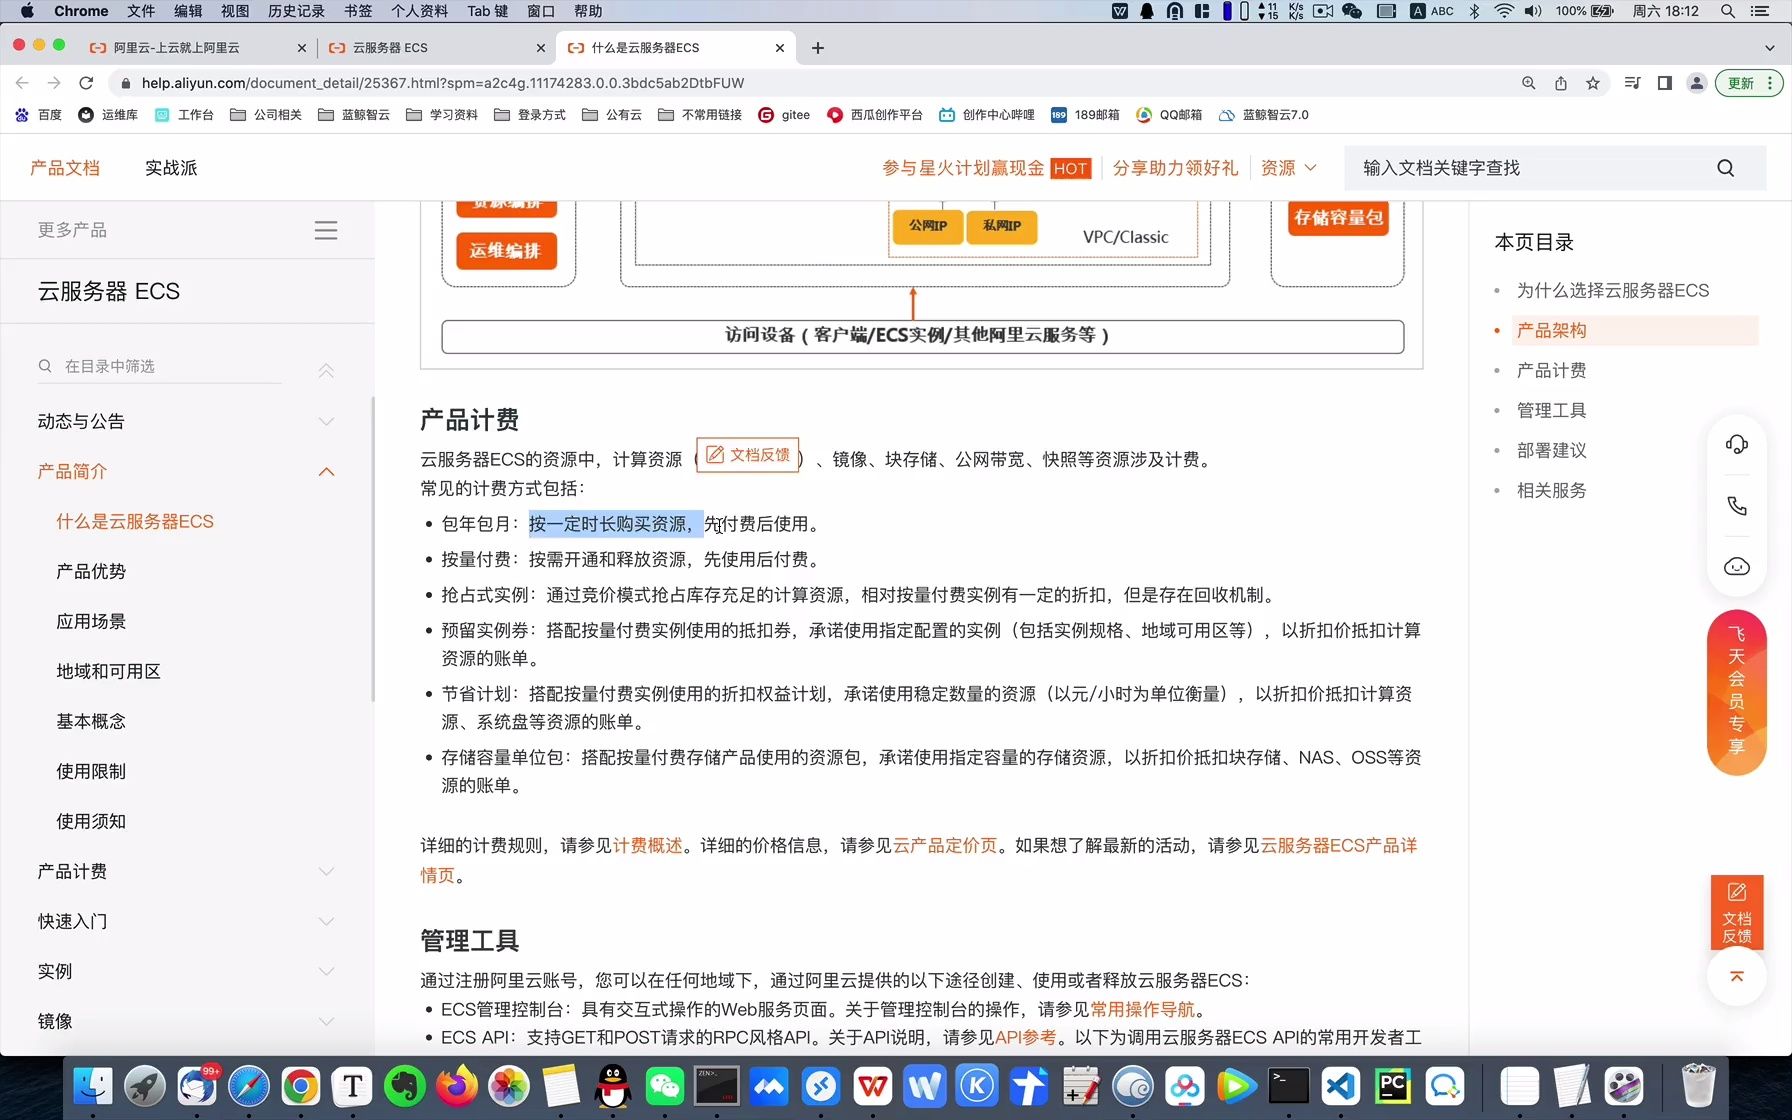Open the 蓝鲸智云 bookmark folder

354,115
